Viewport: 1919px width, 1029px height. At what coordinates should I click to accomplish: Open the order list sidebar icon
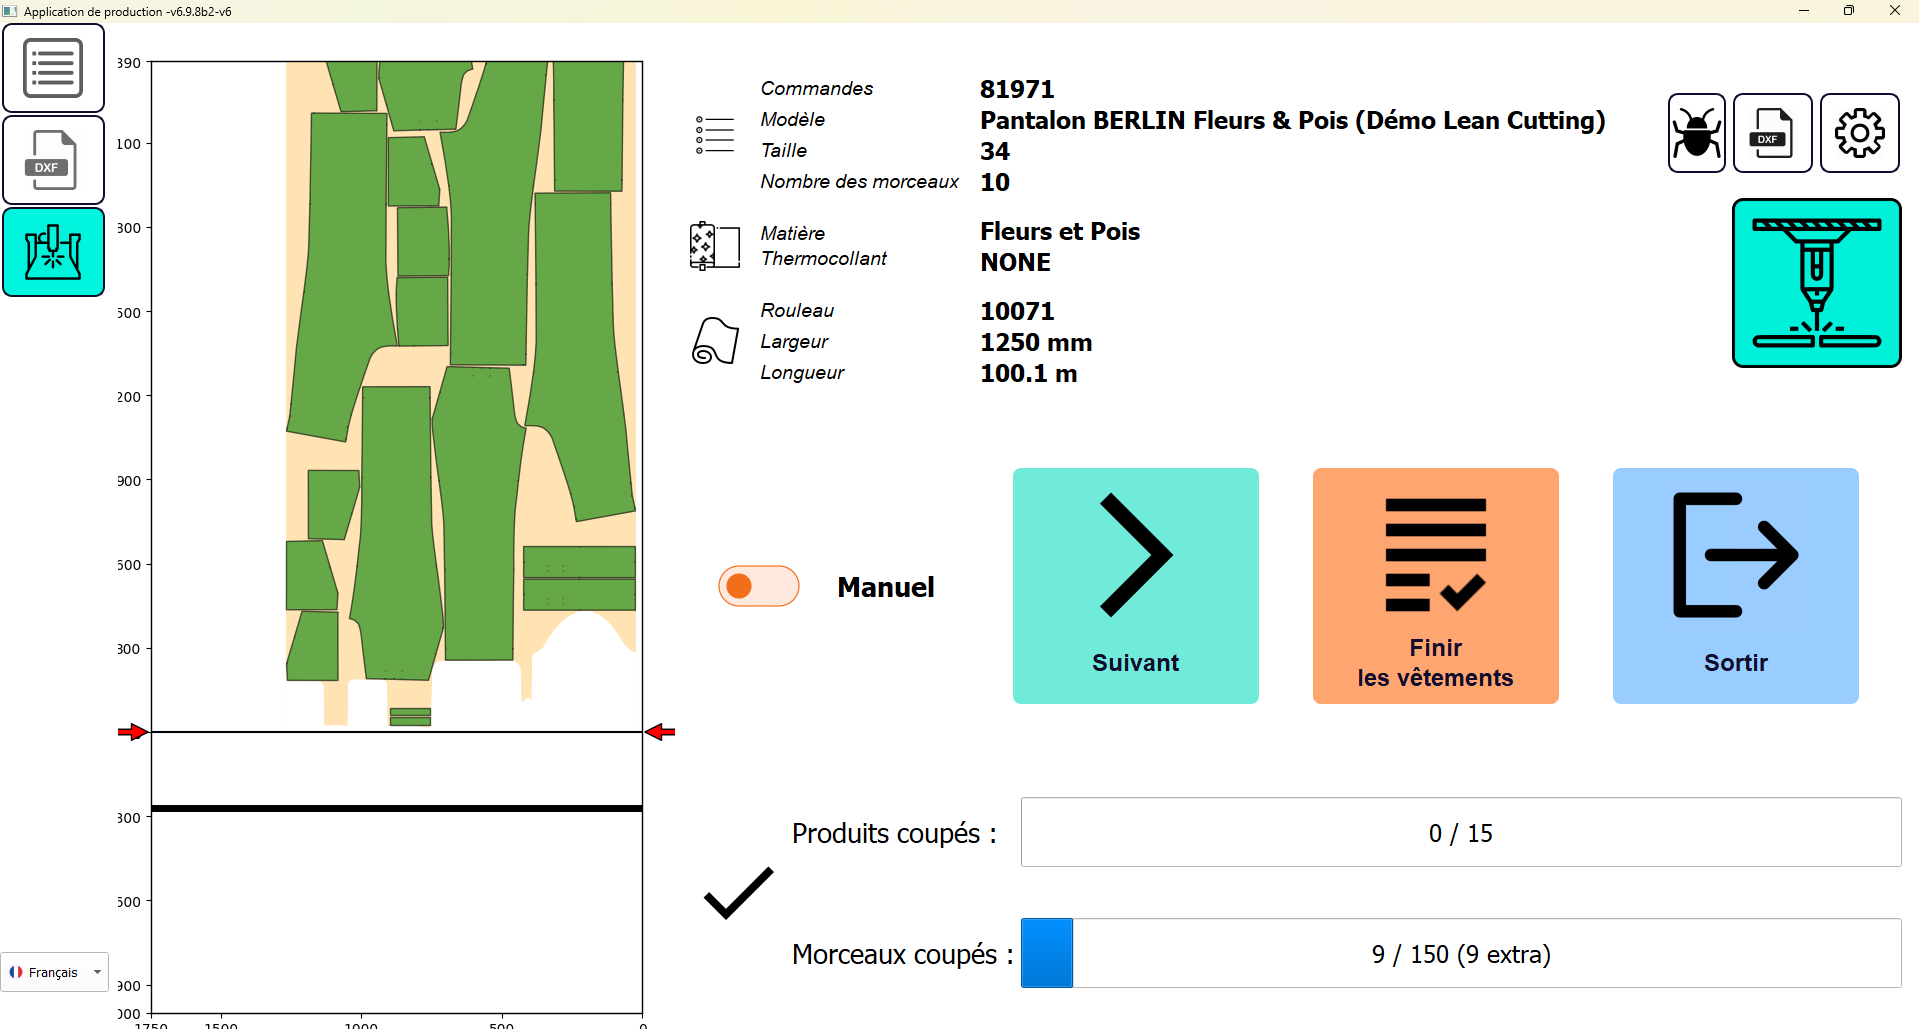(53, 68)
